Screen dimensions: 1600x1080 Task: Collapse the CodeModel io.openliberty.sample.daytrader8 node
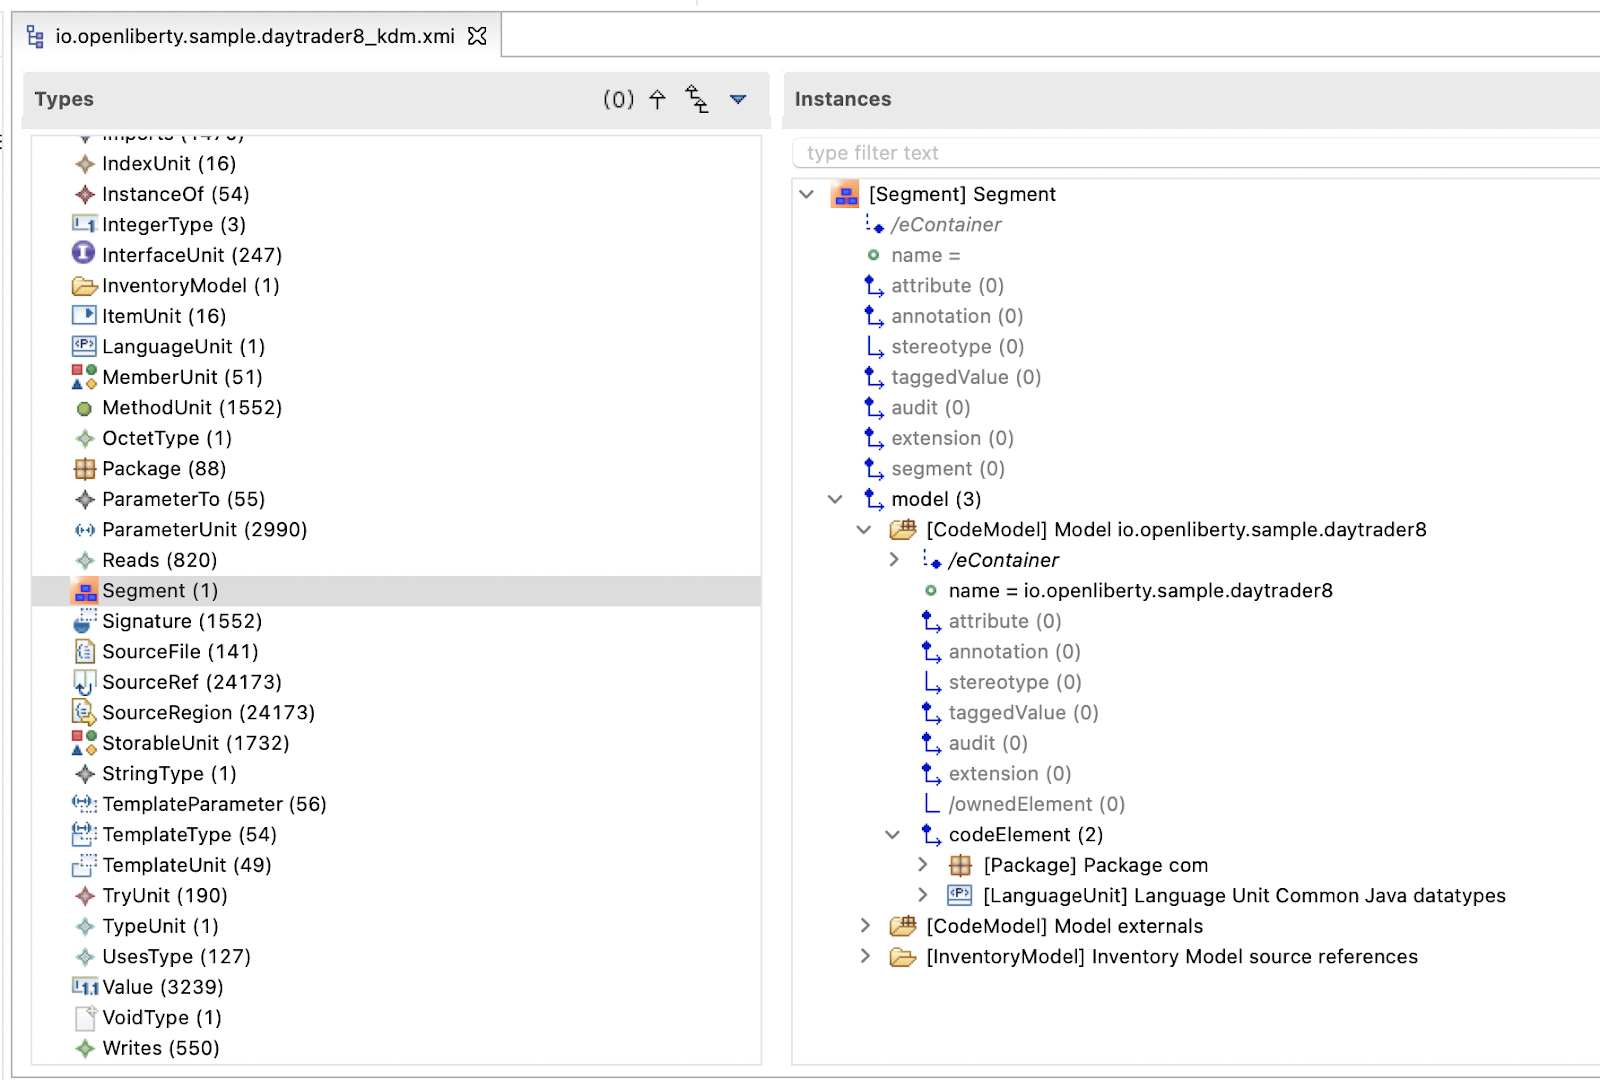(x=864, y=530)
